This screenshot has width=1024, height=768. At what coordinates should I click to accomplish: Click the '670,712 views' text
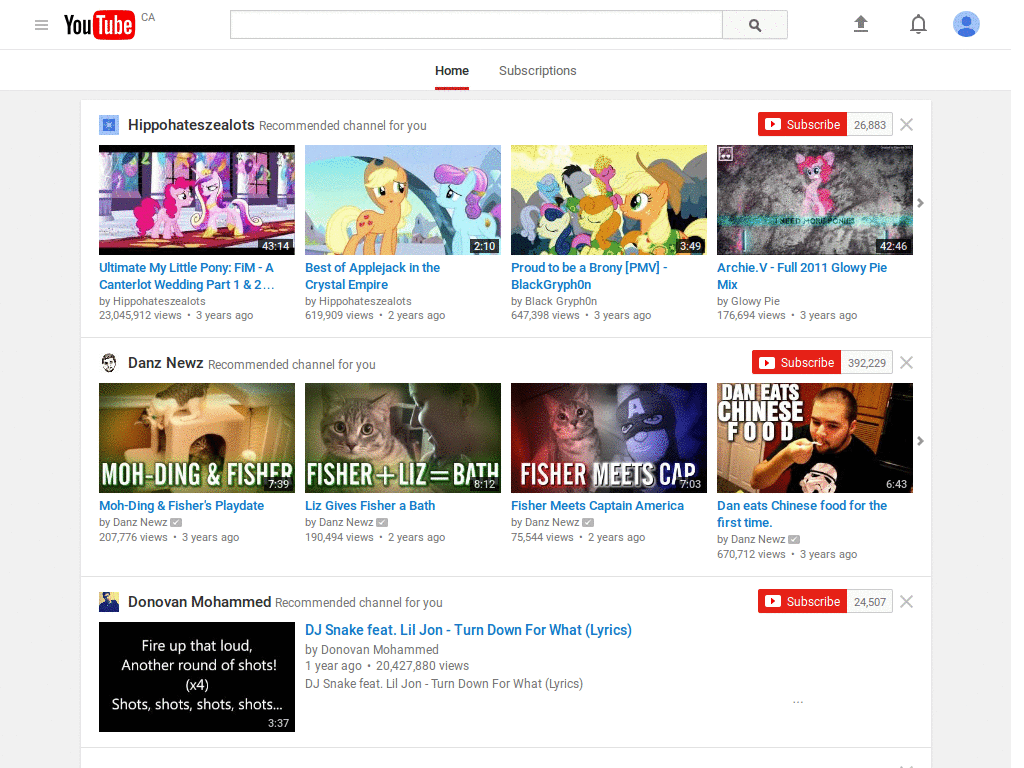(x=751, y=554)
